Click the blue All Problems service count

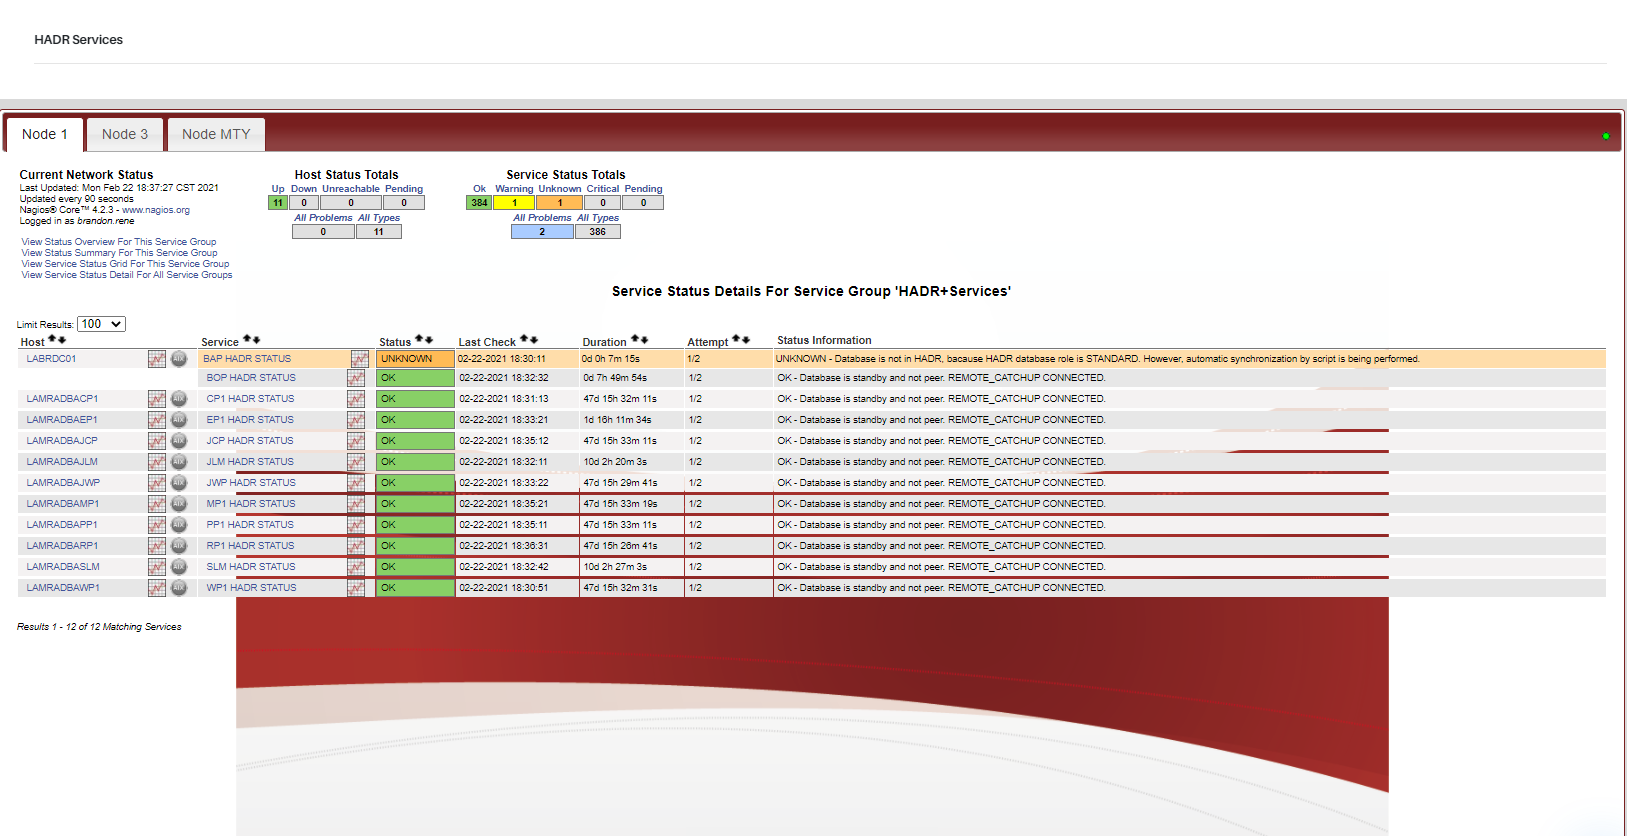click(542, 232)
